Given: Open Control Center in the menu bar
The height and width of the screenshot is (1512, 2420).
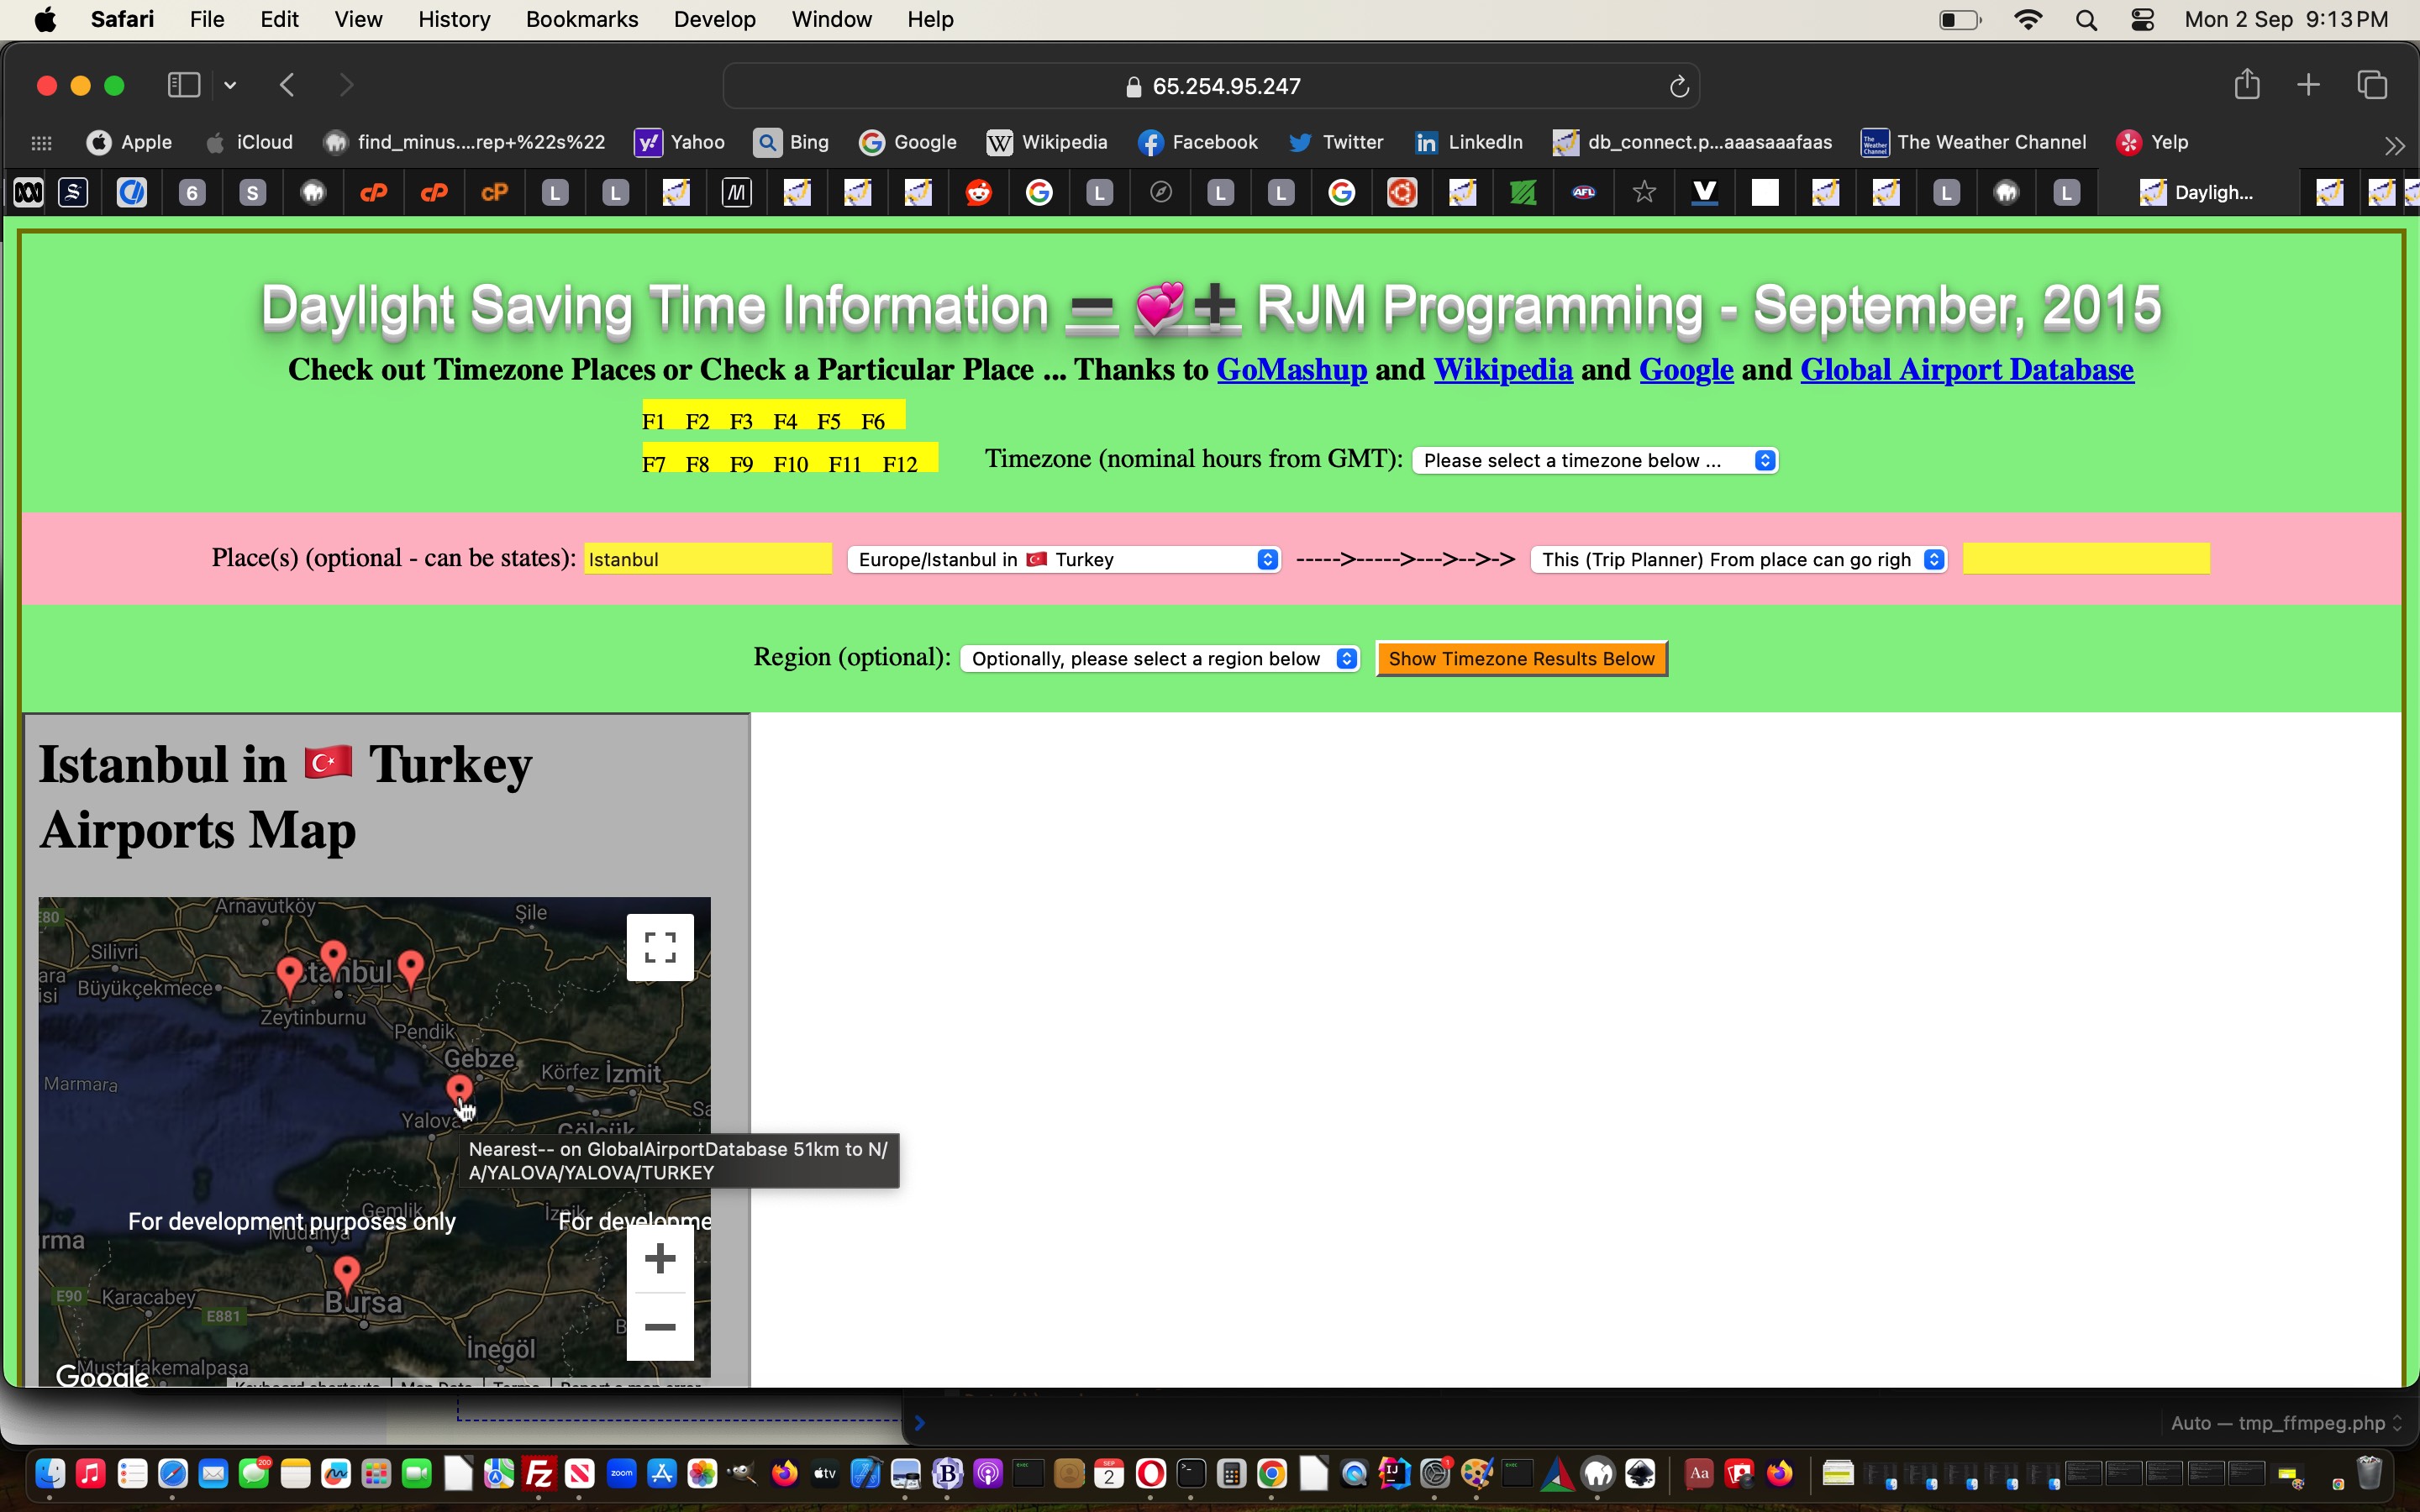Looking at the screenshot, I should pos(2142,20).
